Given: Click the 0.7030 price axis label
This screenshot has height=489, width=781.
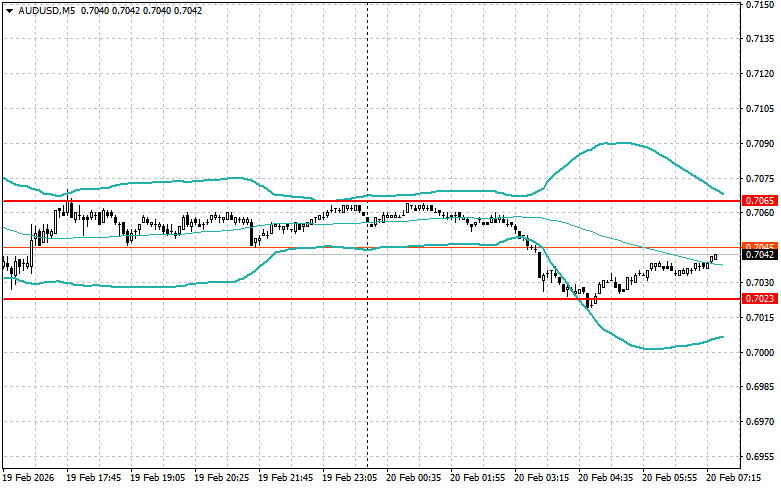Looking at the screenshot, I should pyautogui.click(x=760, y=282).
